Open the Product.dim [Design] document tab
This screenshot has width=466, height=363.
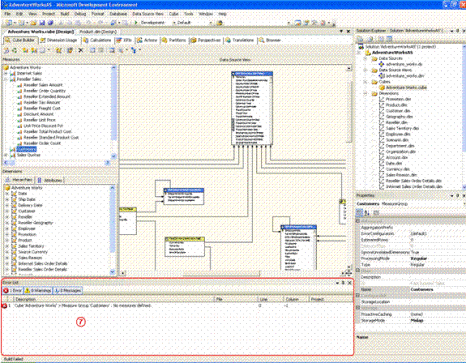coord(98,32)
